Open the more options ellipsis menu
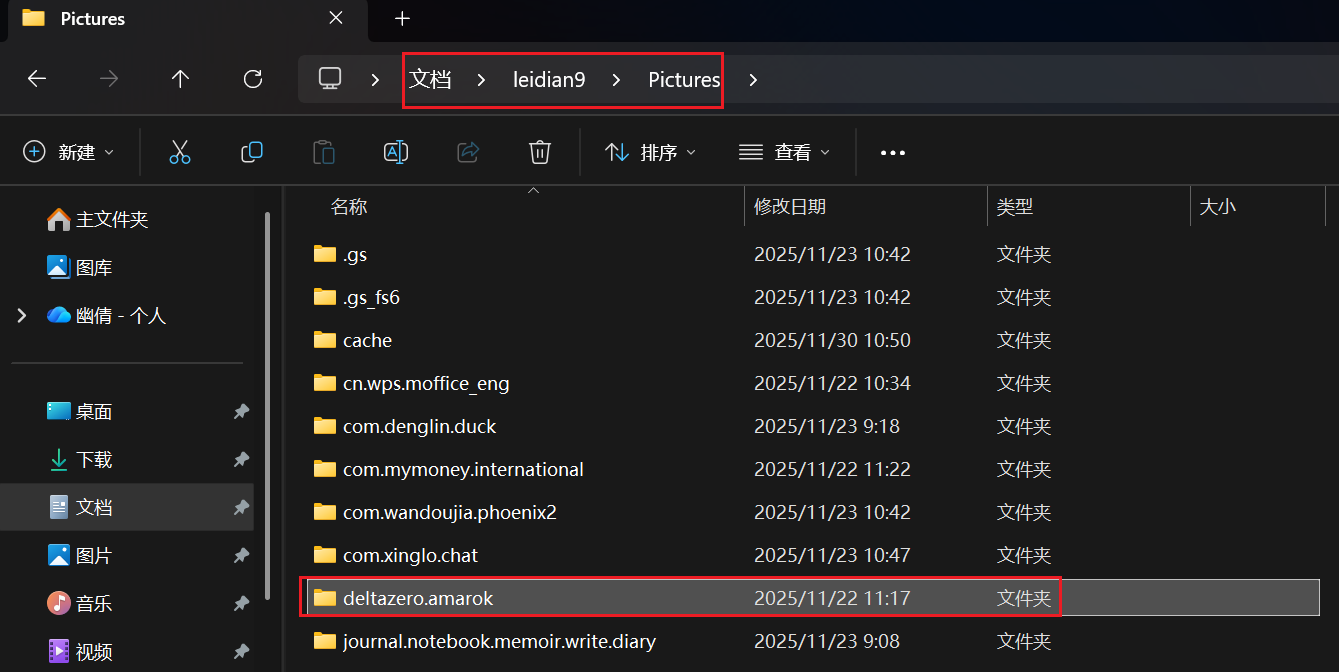 point(892,153)
